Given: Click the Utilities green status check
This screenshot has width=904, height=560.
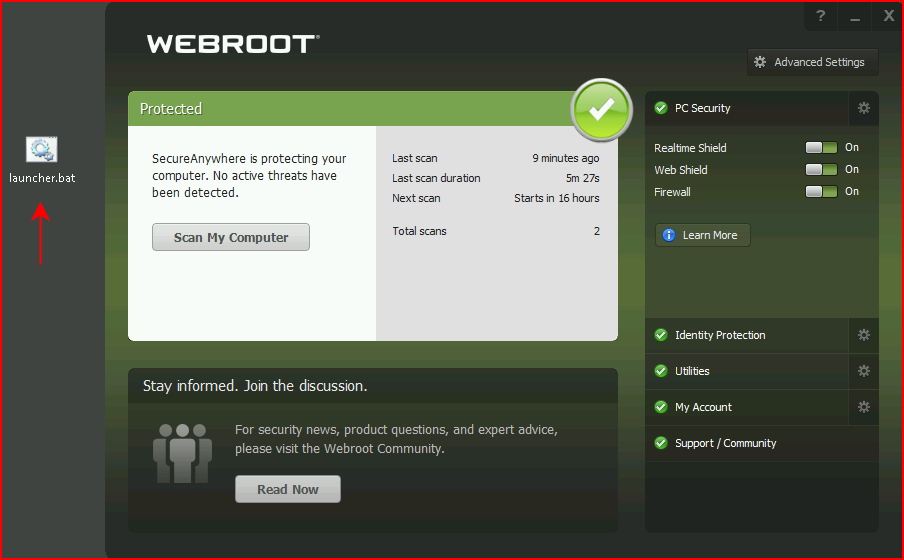Looking at the screenshot, I should pyautogui.click(x=661, y=371).
